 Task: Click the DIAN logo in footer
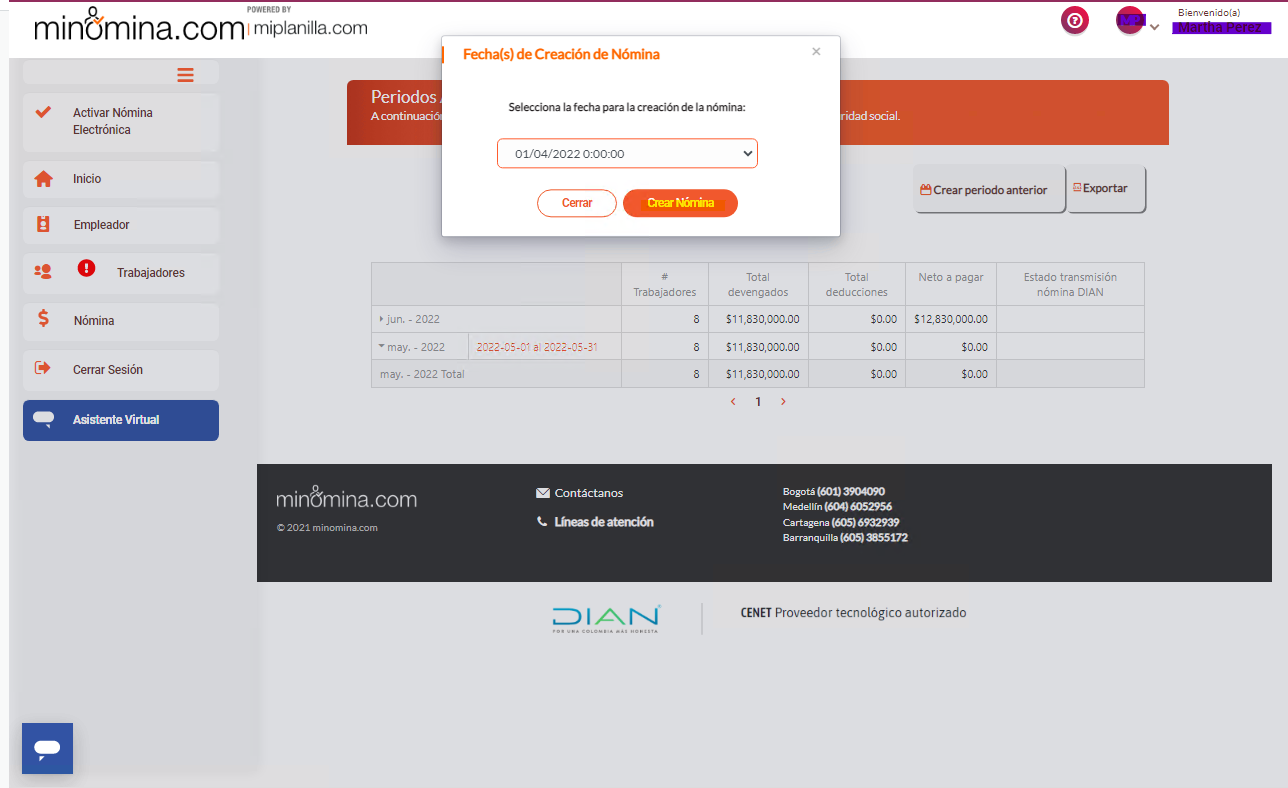point(606,618)
